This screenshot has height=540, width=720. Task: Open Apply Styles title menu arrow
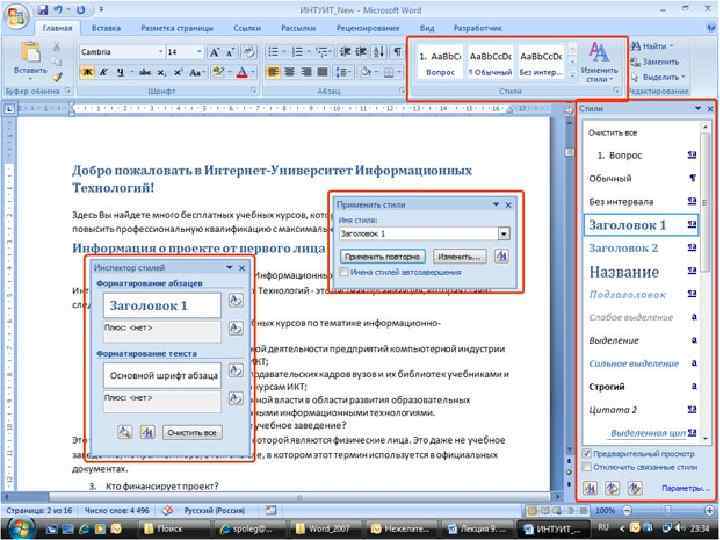tap(496, 204)
